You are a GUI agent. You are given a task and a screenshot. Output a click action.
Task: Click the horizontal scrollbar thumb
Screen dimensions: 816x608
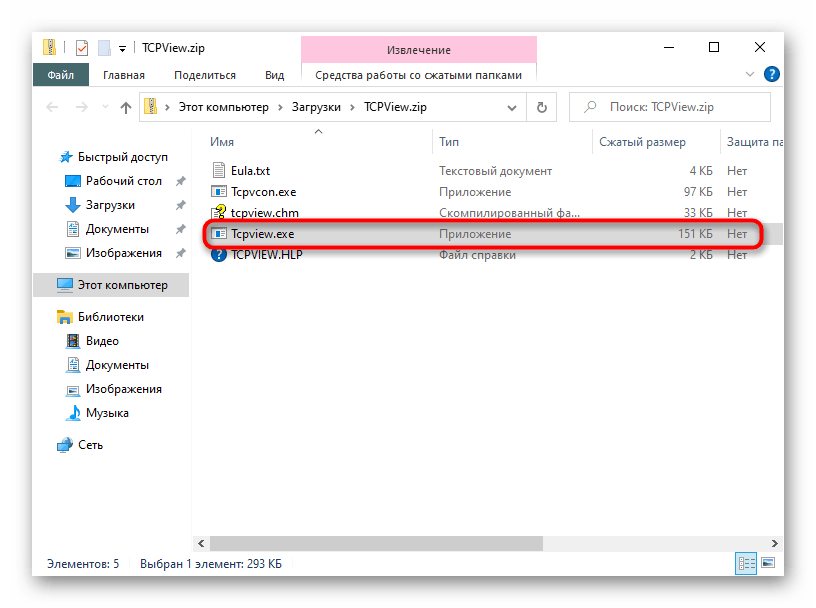[x=376, y=543]
